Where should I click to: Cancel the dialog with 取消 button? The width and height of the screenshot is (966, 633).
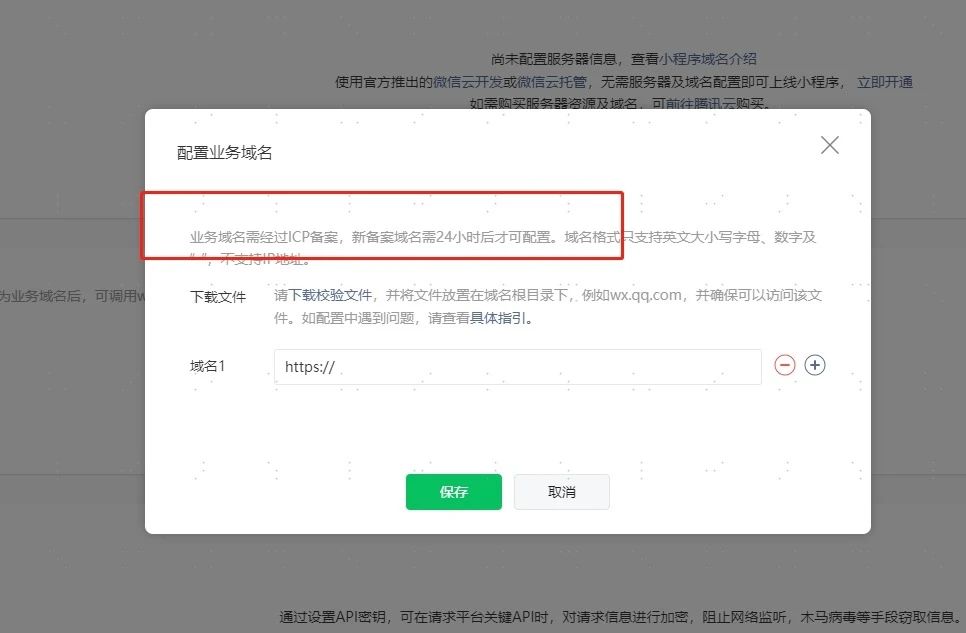tap(561, 492)
